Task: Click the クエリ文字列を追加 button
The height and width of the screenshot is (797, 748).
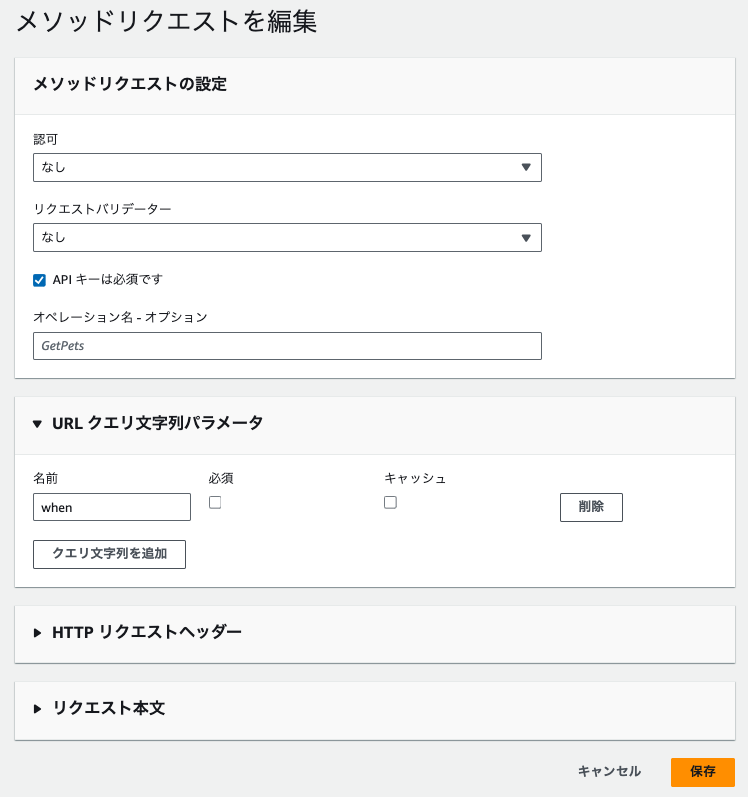Action: click(x=109, y=554)
